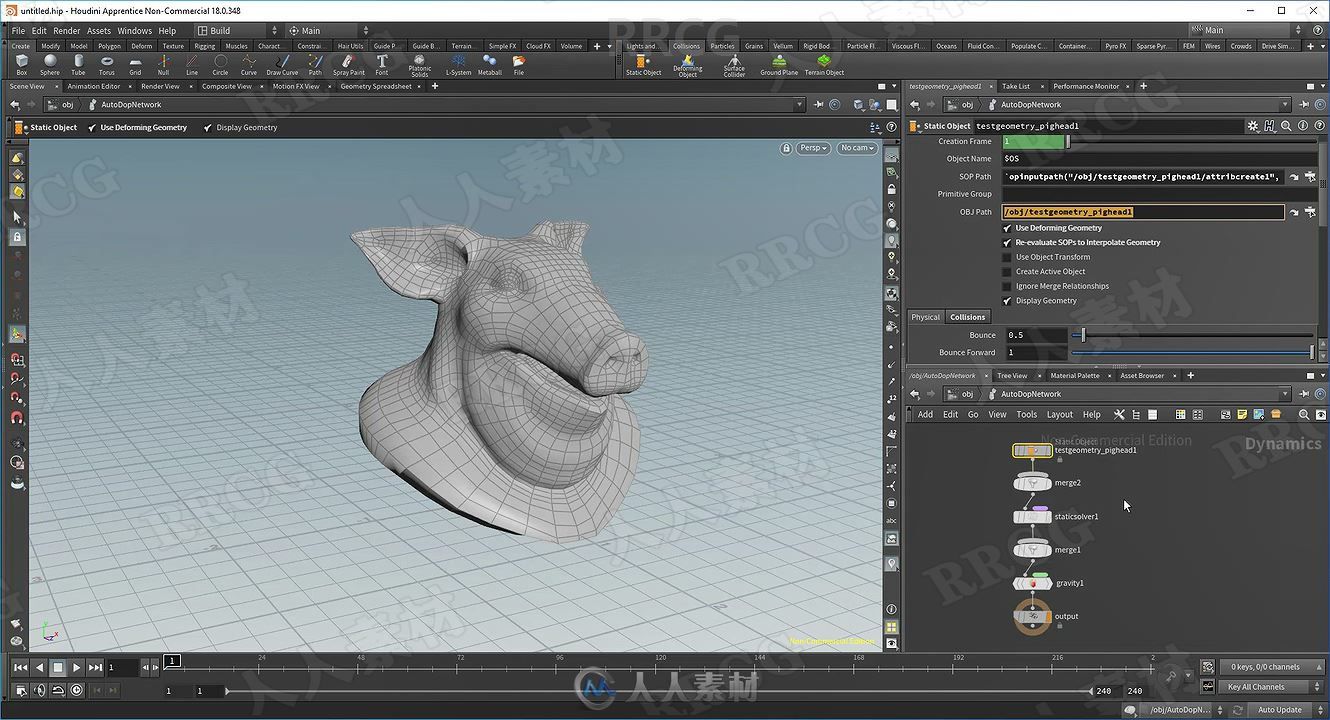This screenshot has height=720, width=1330.
Task: Select the Draw Curve shelf tool
Action: (282, 65)
